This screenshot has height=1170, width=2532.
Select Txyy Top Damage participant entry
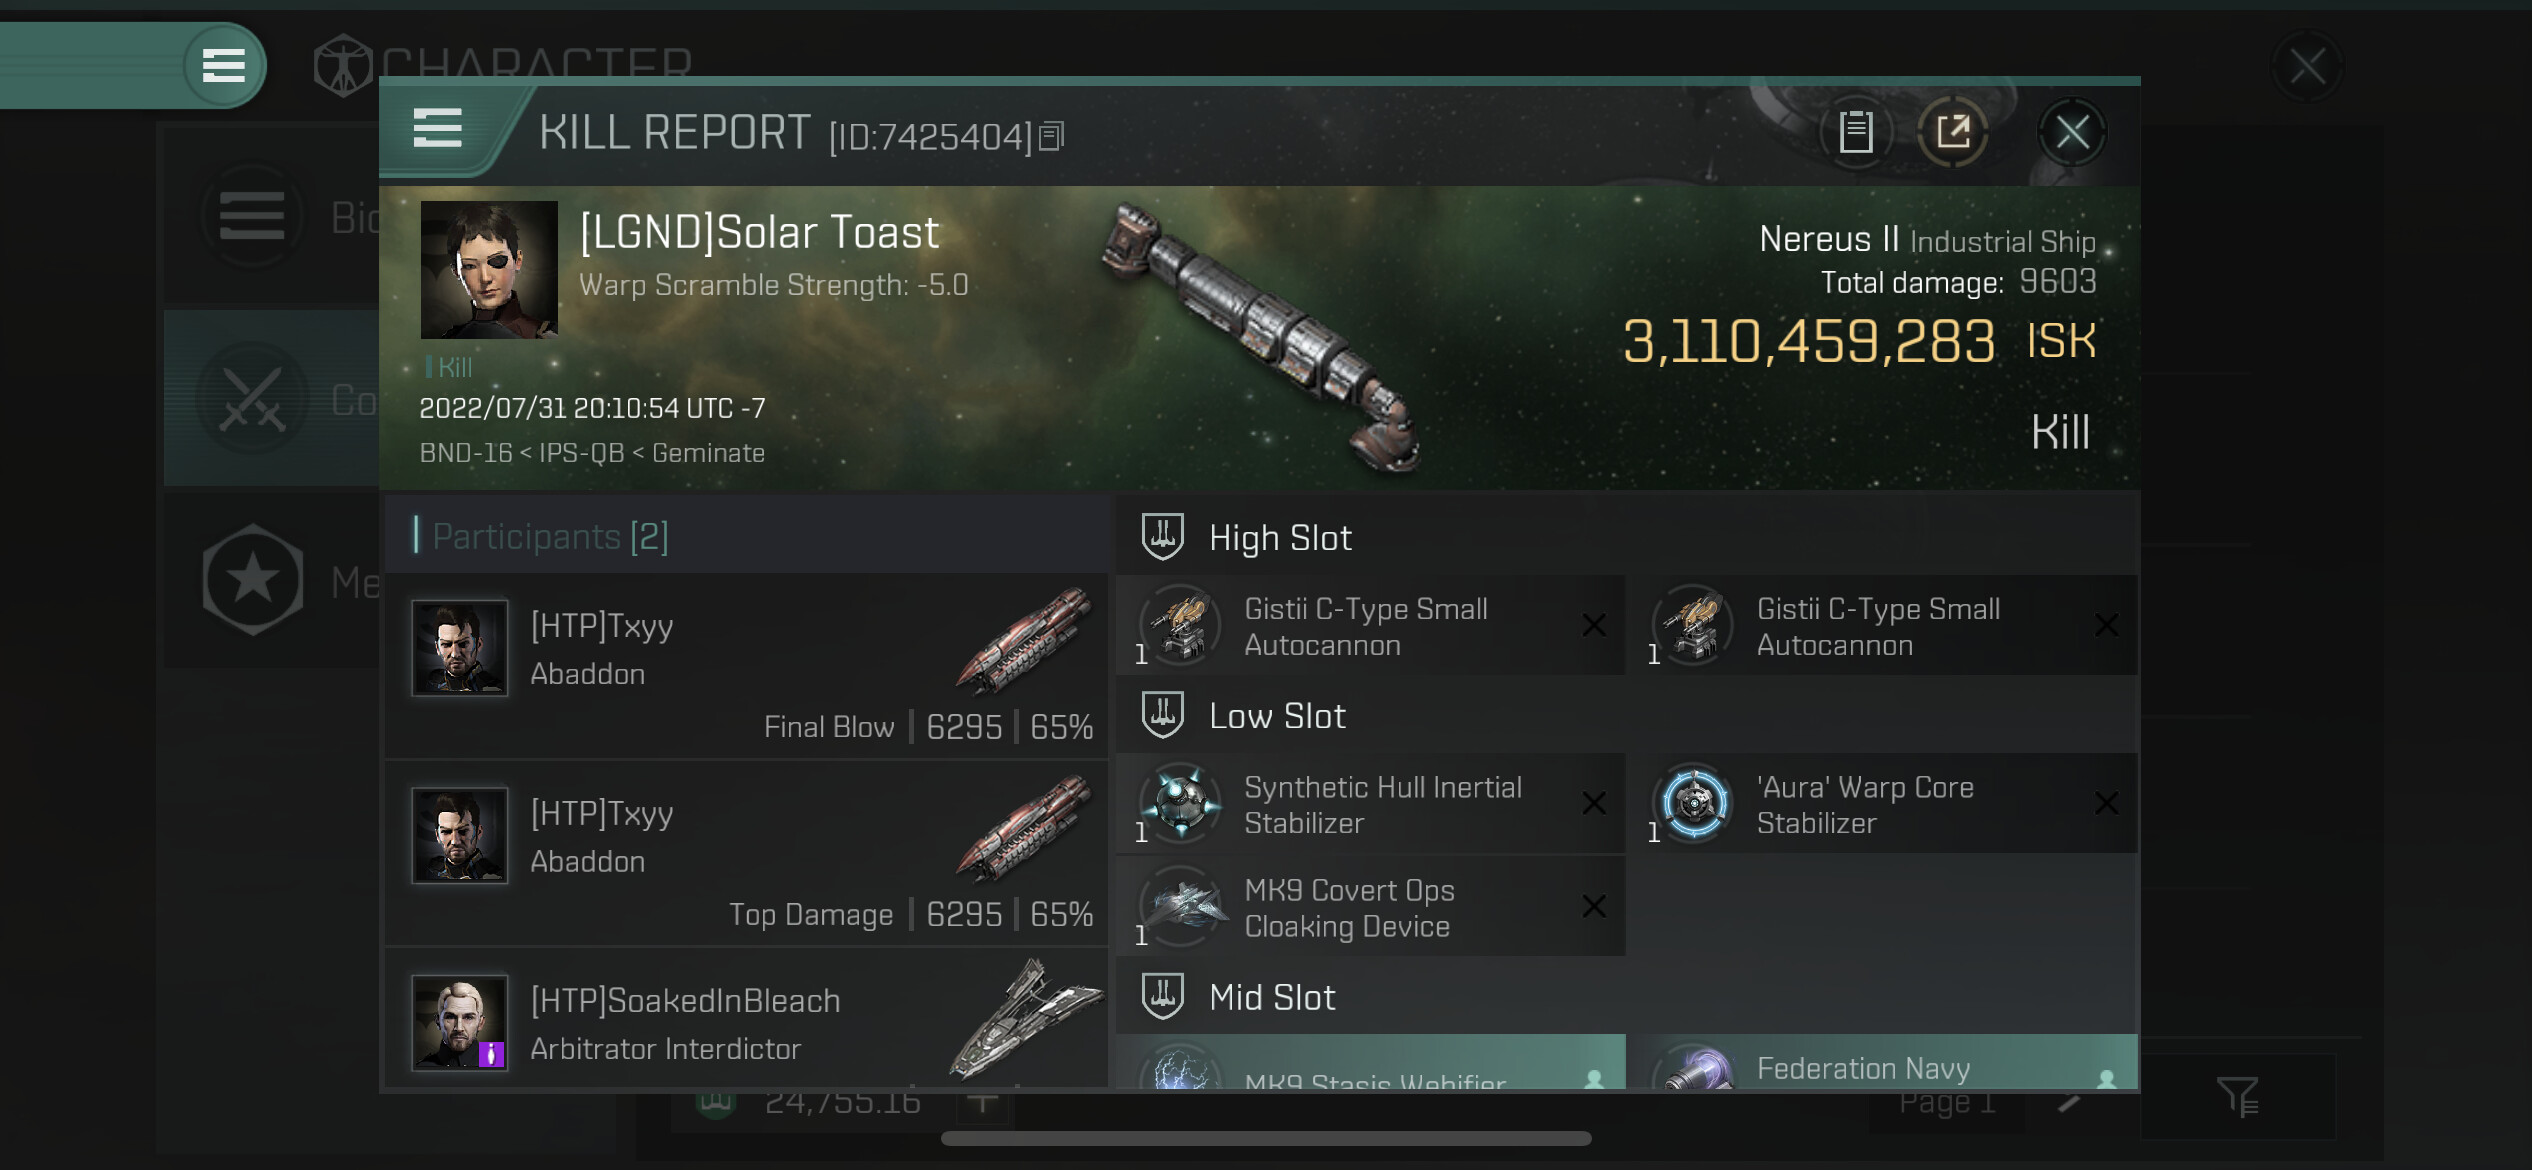click(x=746, y=853)
